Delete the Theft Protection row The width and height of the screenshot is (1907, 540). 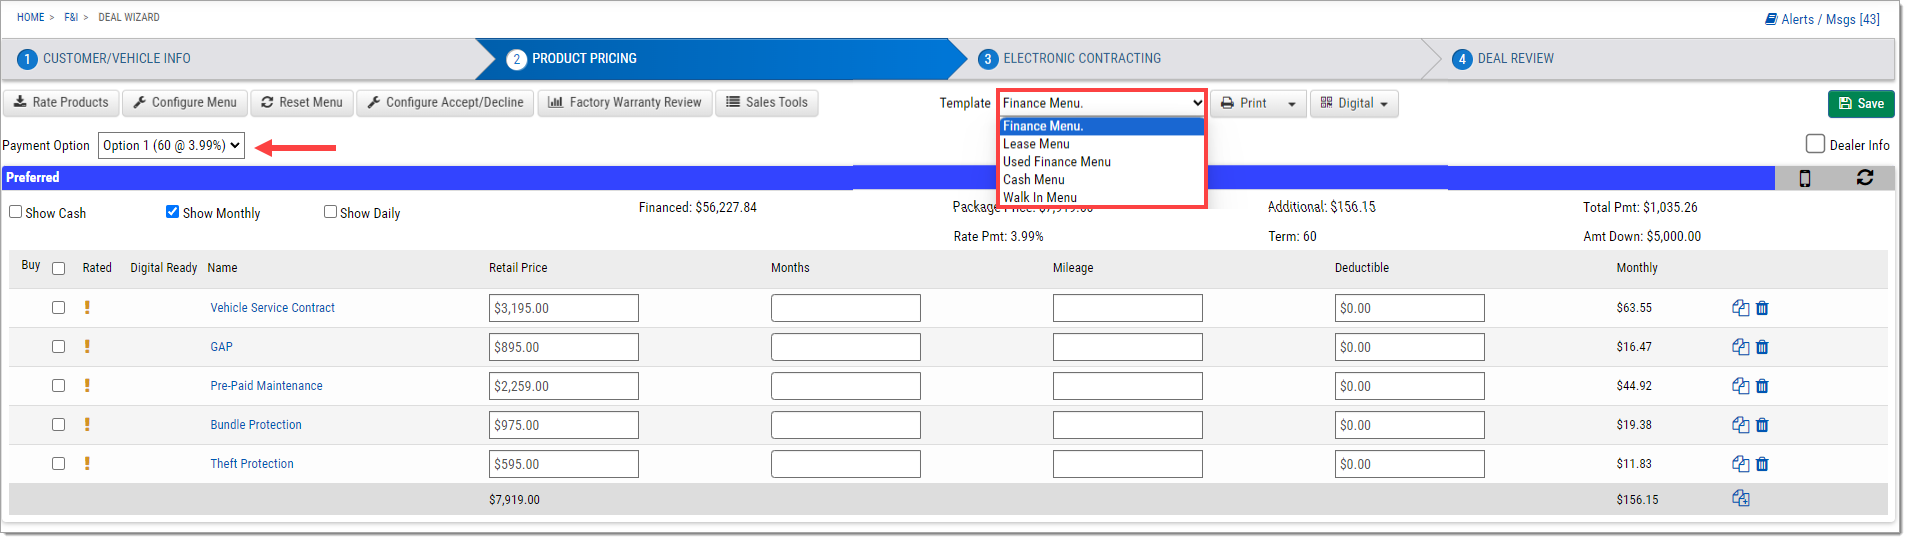[x=1762, y=464]
